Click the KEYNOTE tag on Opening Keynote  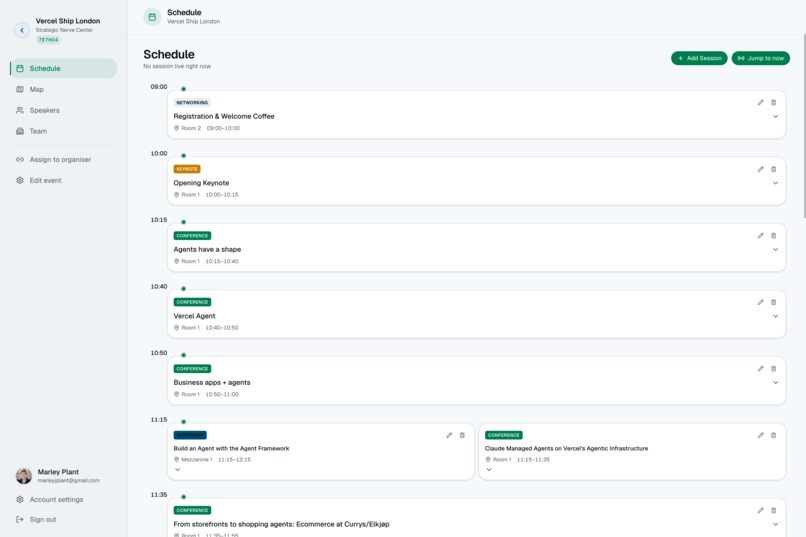[187, 169]
